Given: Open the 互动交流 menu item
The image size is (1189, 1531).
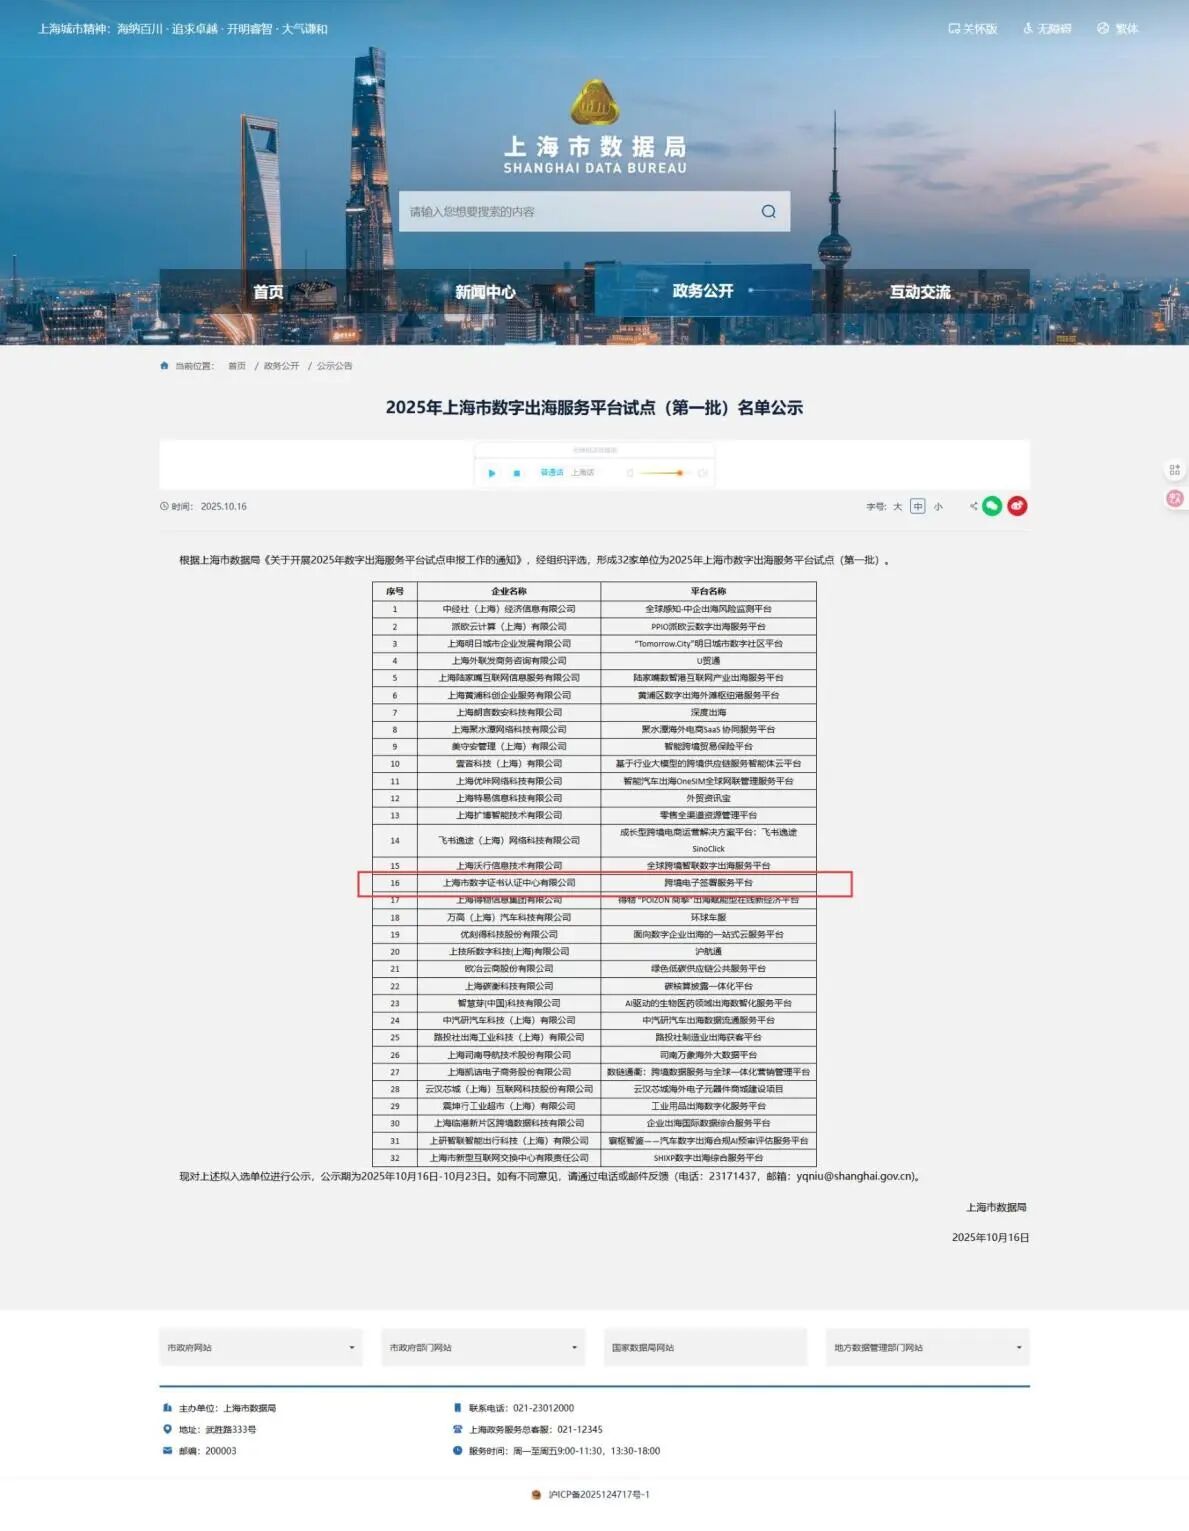Looking at the screenshot, I should [920, 293].
